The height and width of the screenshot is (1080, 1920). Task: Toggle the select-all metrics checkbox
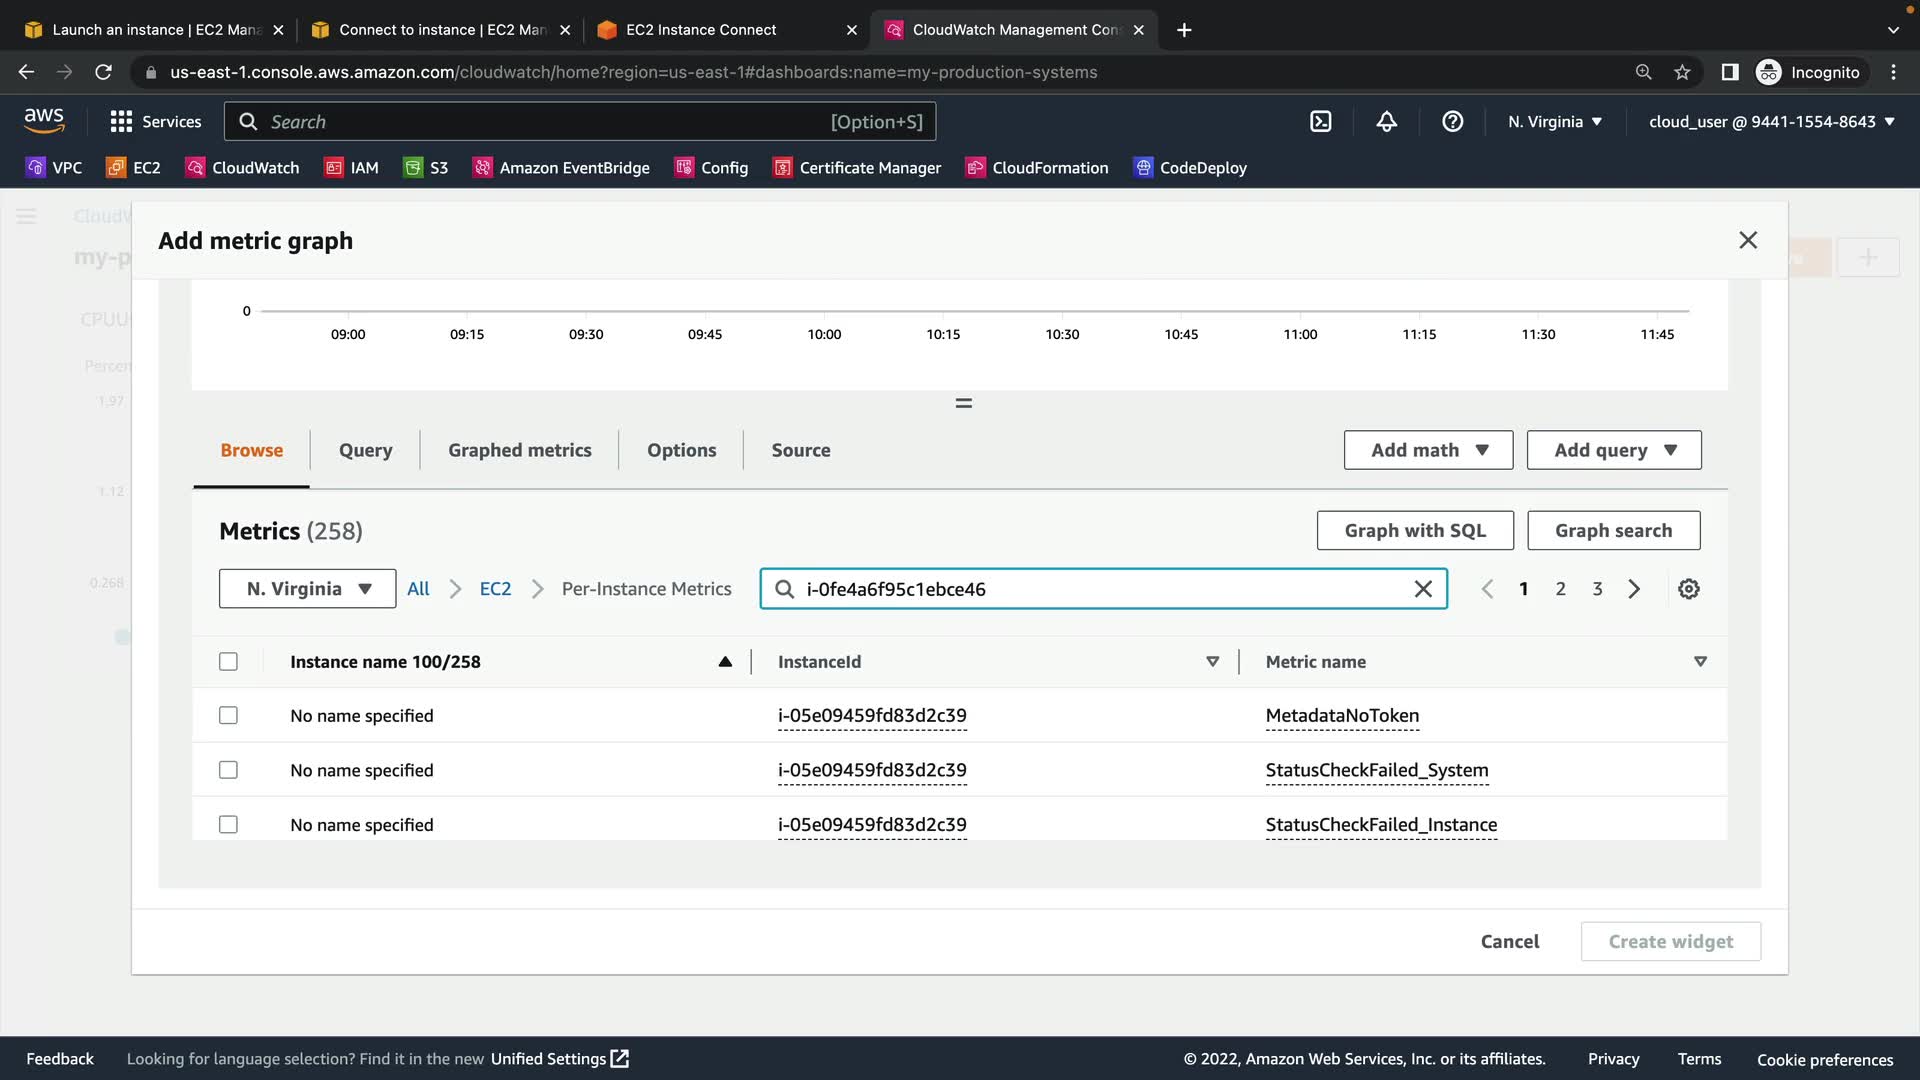coord(228,662)
